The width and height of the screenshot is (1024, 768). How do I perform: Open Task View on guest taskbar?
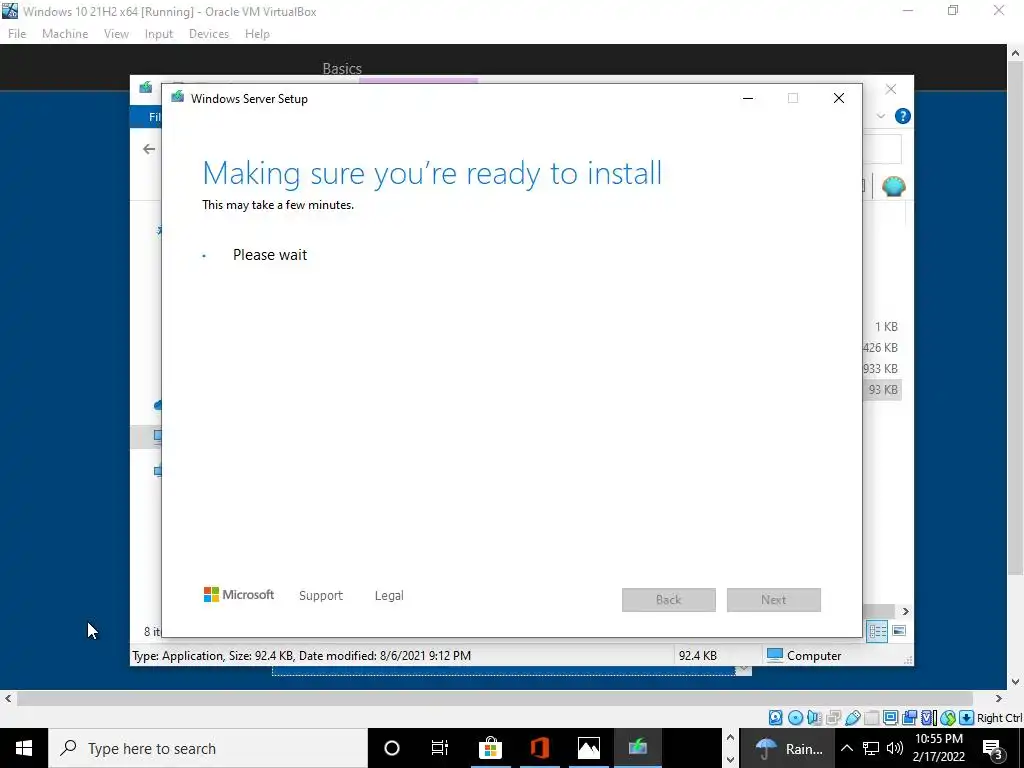coord(440,748)
